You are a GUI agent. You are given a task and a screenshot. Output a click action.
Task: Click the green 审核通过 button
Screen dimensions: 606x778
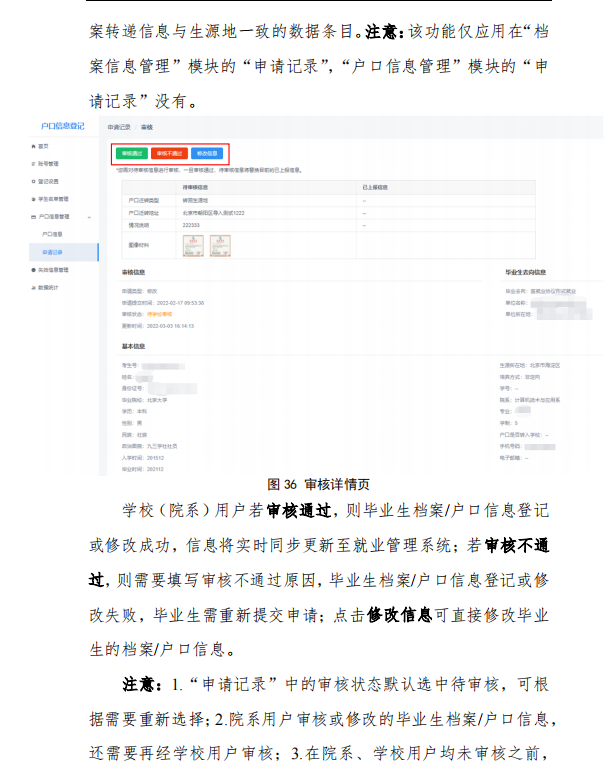[x=132, y=153]
